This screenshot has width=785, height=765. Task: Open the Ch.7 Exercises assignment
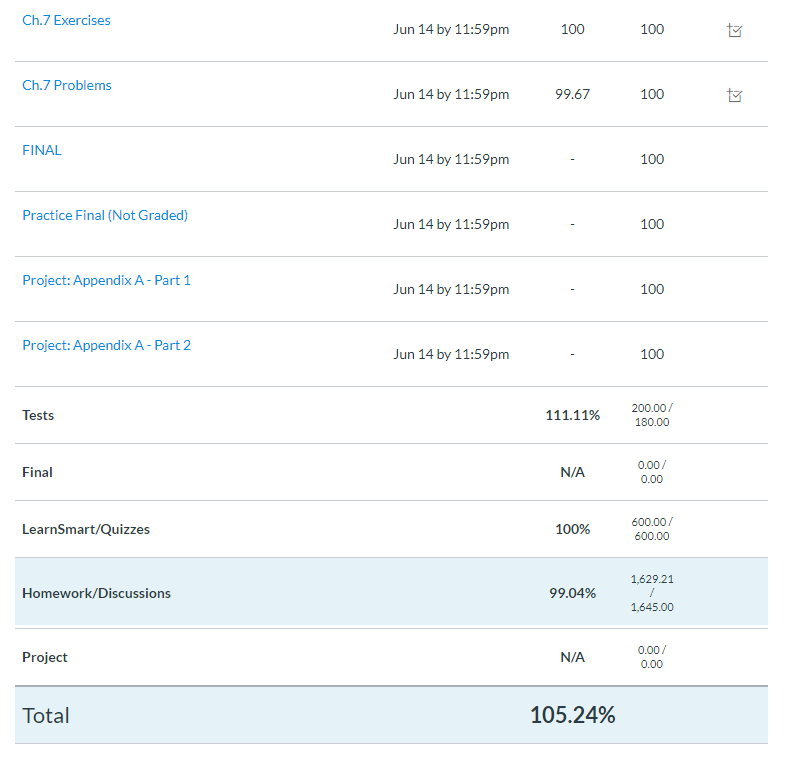[x=66, y=21]
